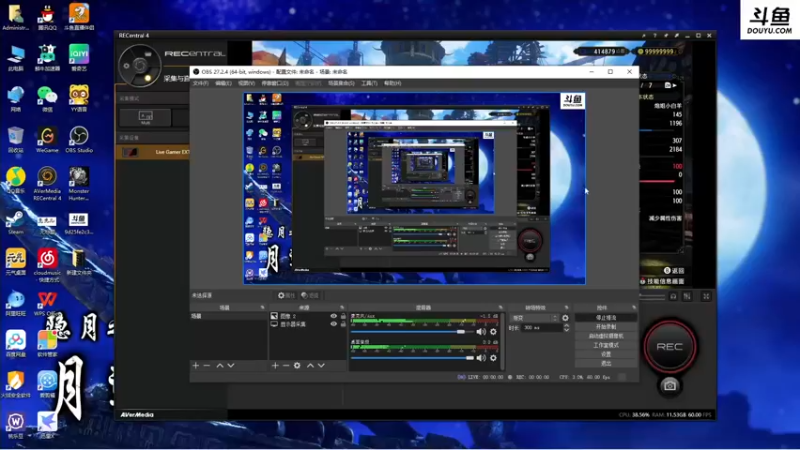Click the Filters (滤镜) button above sources
This screenshot has width=800, height=450.
pos(310,295)
